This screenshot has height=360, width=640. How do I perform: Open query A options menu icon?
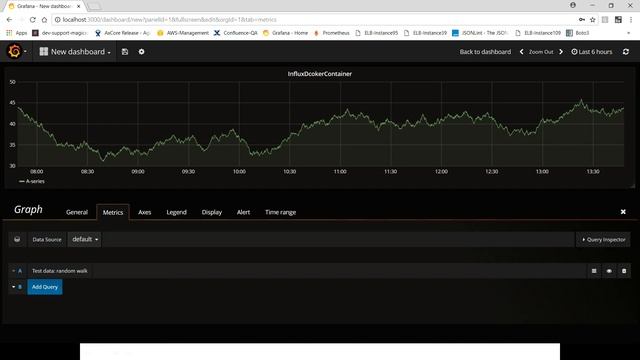pyautogui.click(x=594, y=271)
